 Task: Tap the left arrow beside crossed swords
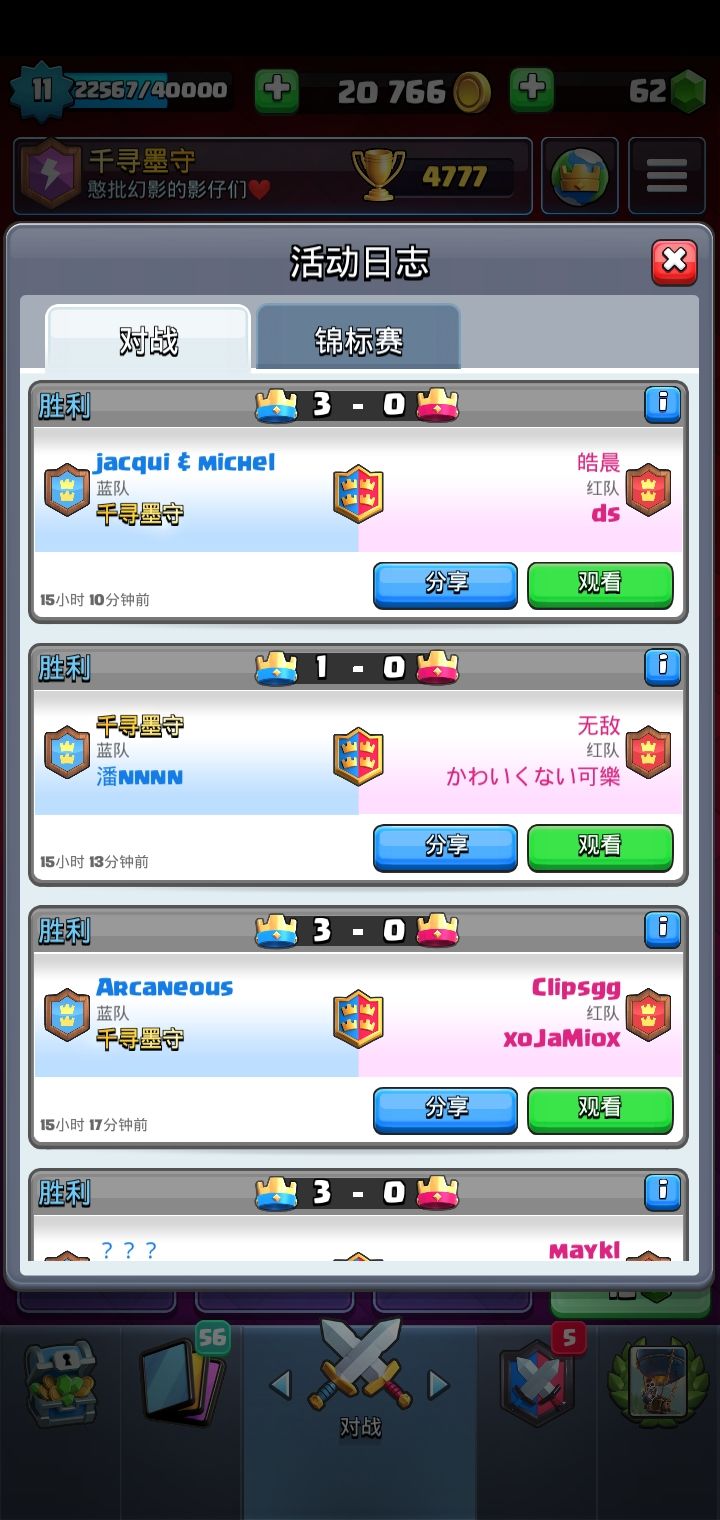[x=281, y=1385]
